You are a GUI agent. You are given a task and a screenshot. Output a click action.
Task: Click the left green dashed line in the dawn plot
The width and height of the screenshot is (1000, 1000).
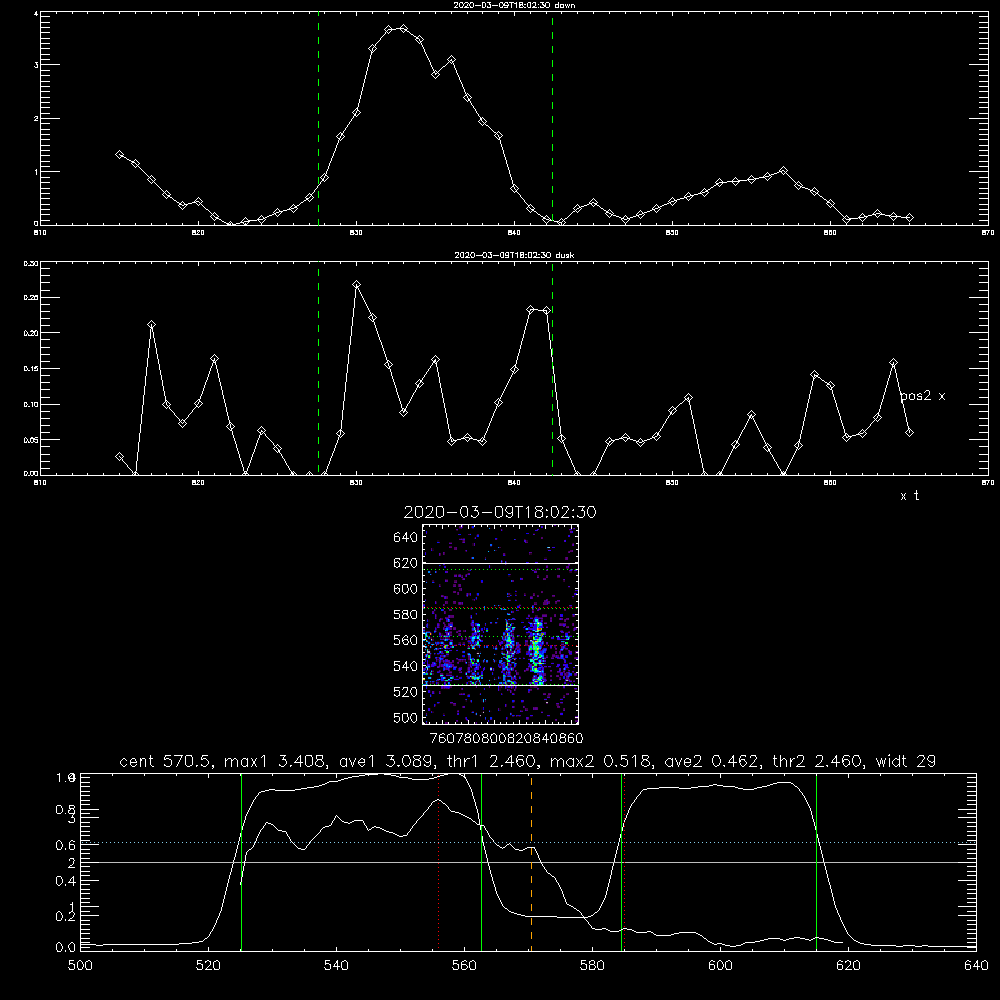(x=318, y=118)
